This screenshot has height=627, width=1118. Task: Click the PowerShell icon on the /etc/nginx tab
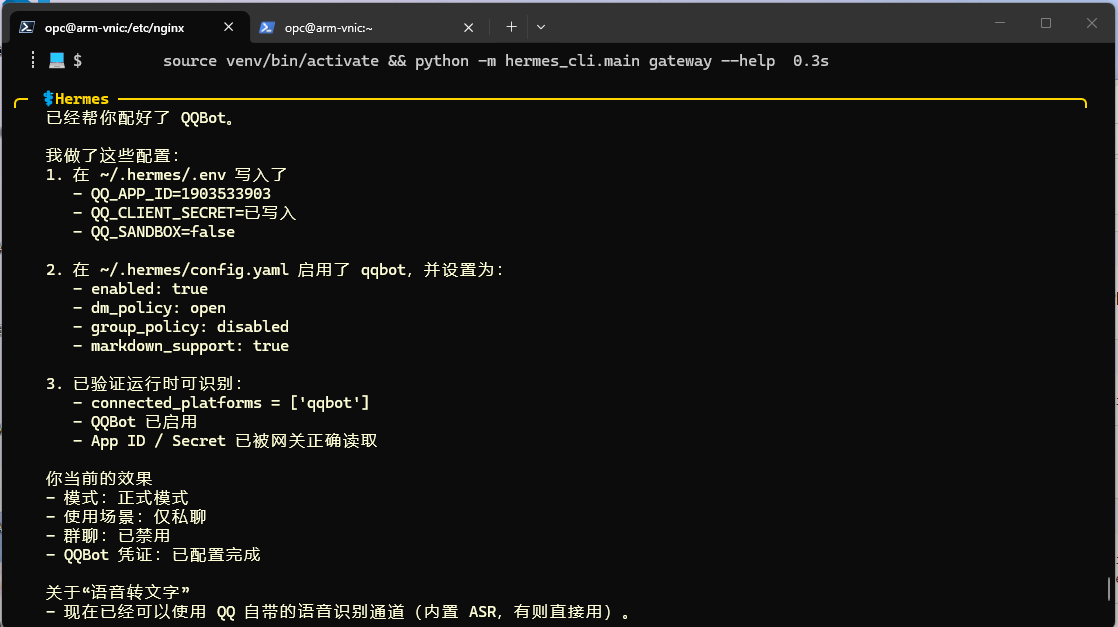point(25,27)
